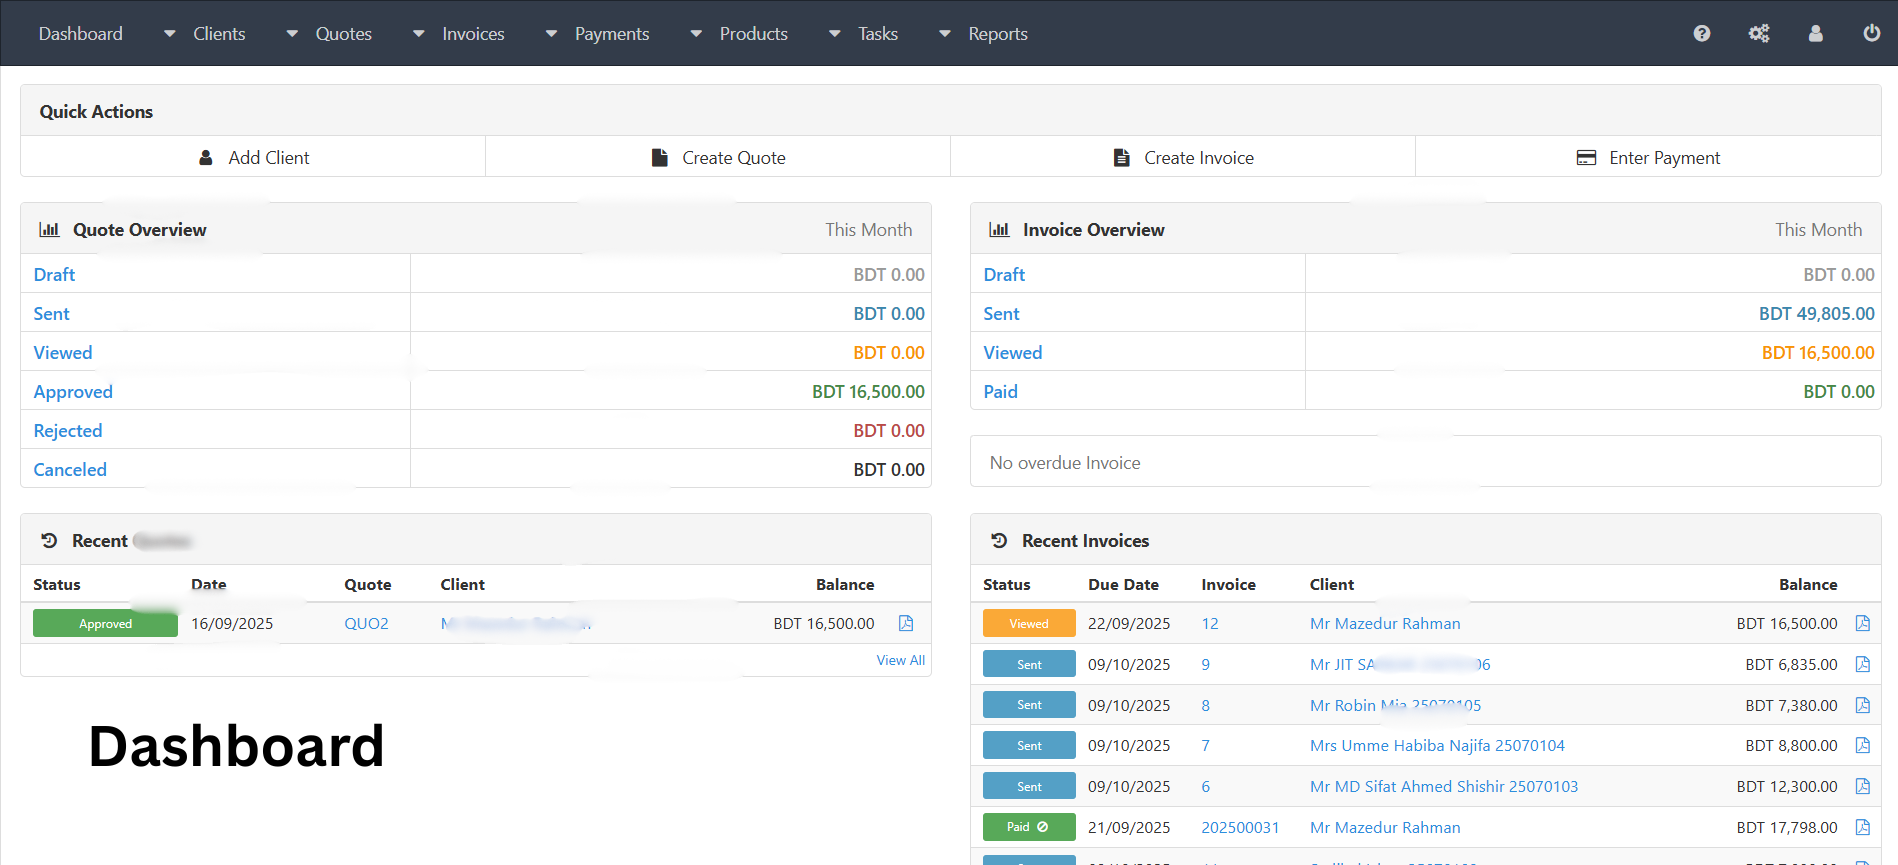Open the Payments menu
The height and width of the screenshot is (865, 1898).
coord(599,34)
